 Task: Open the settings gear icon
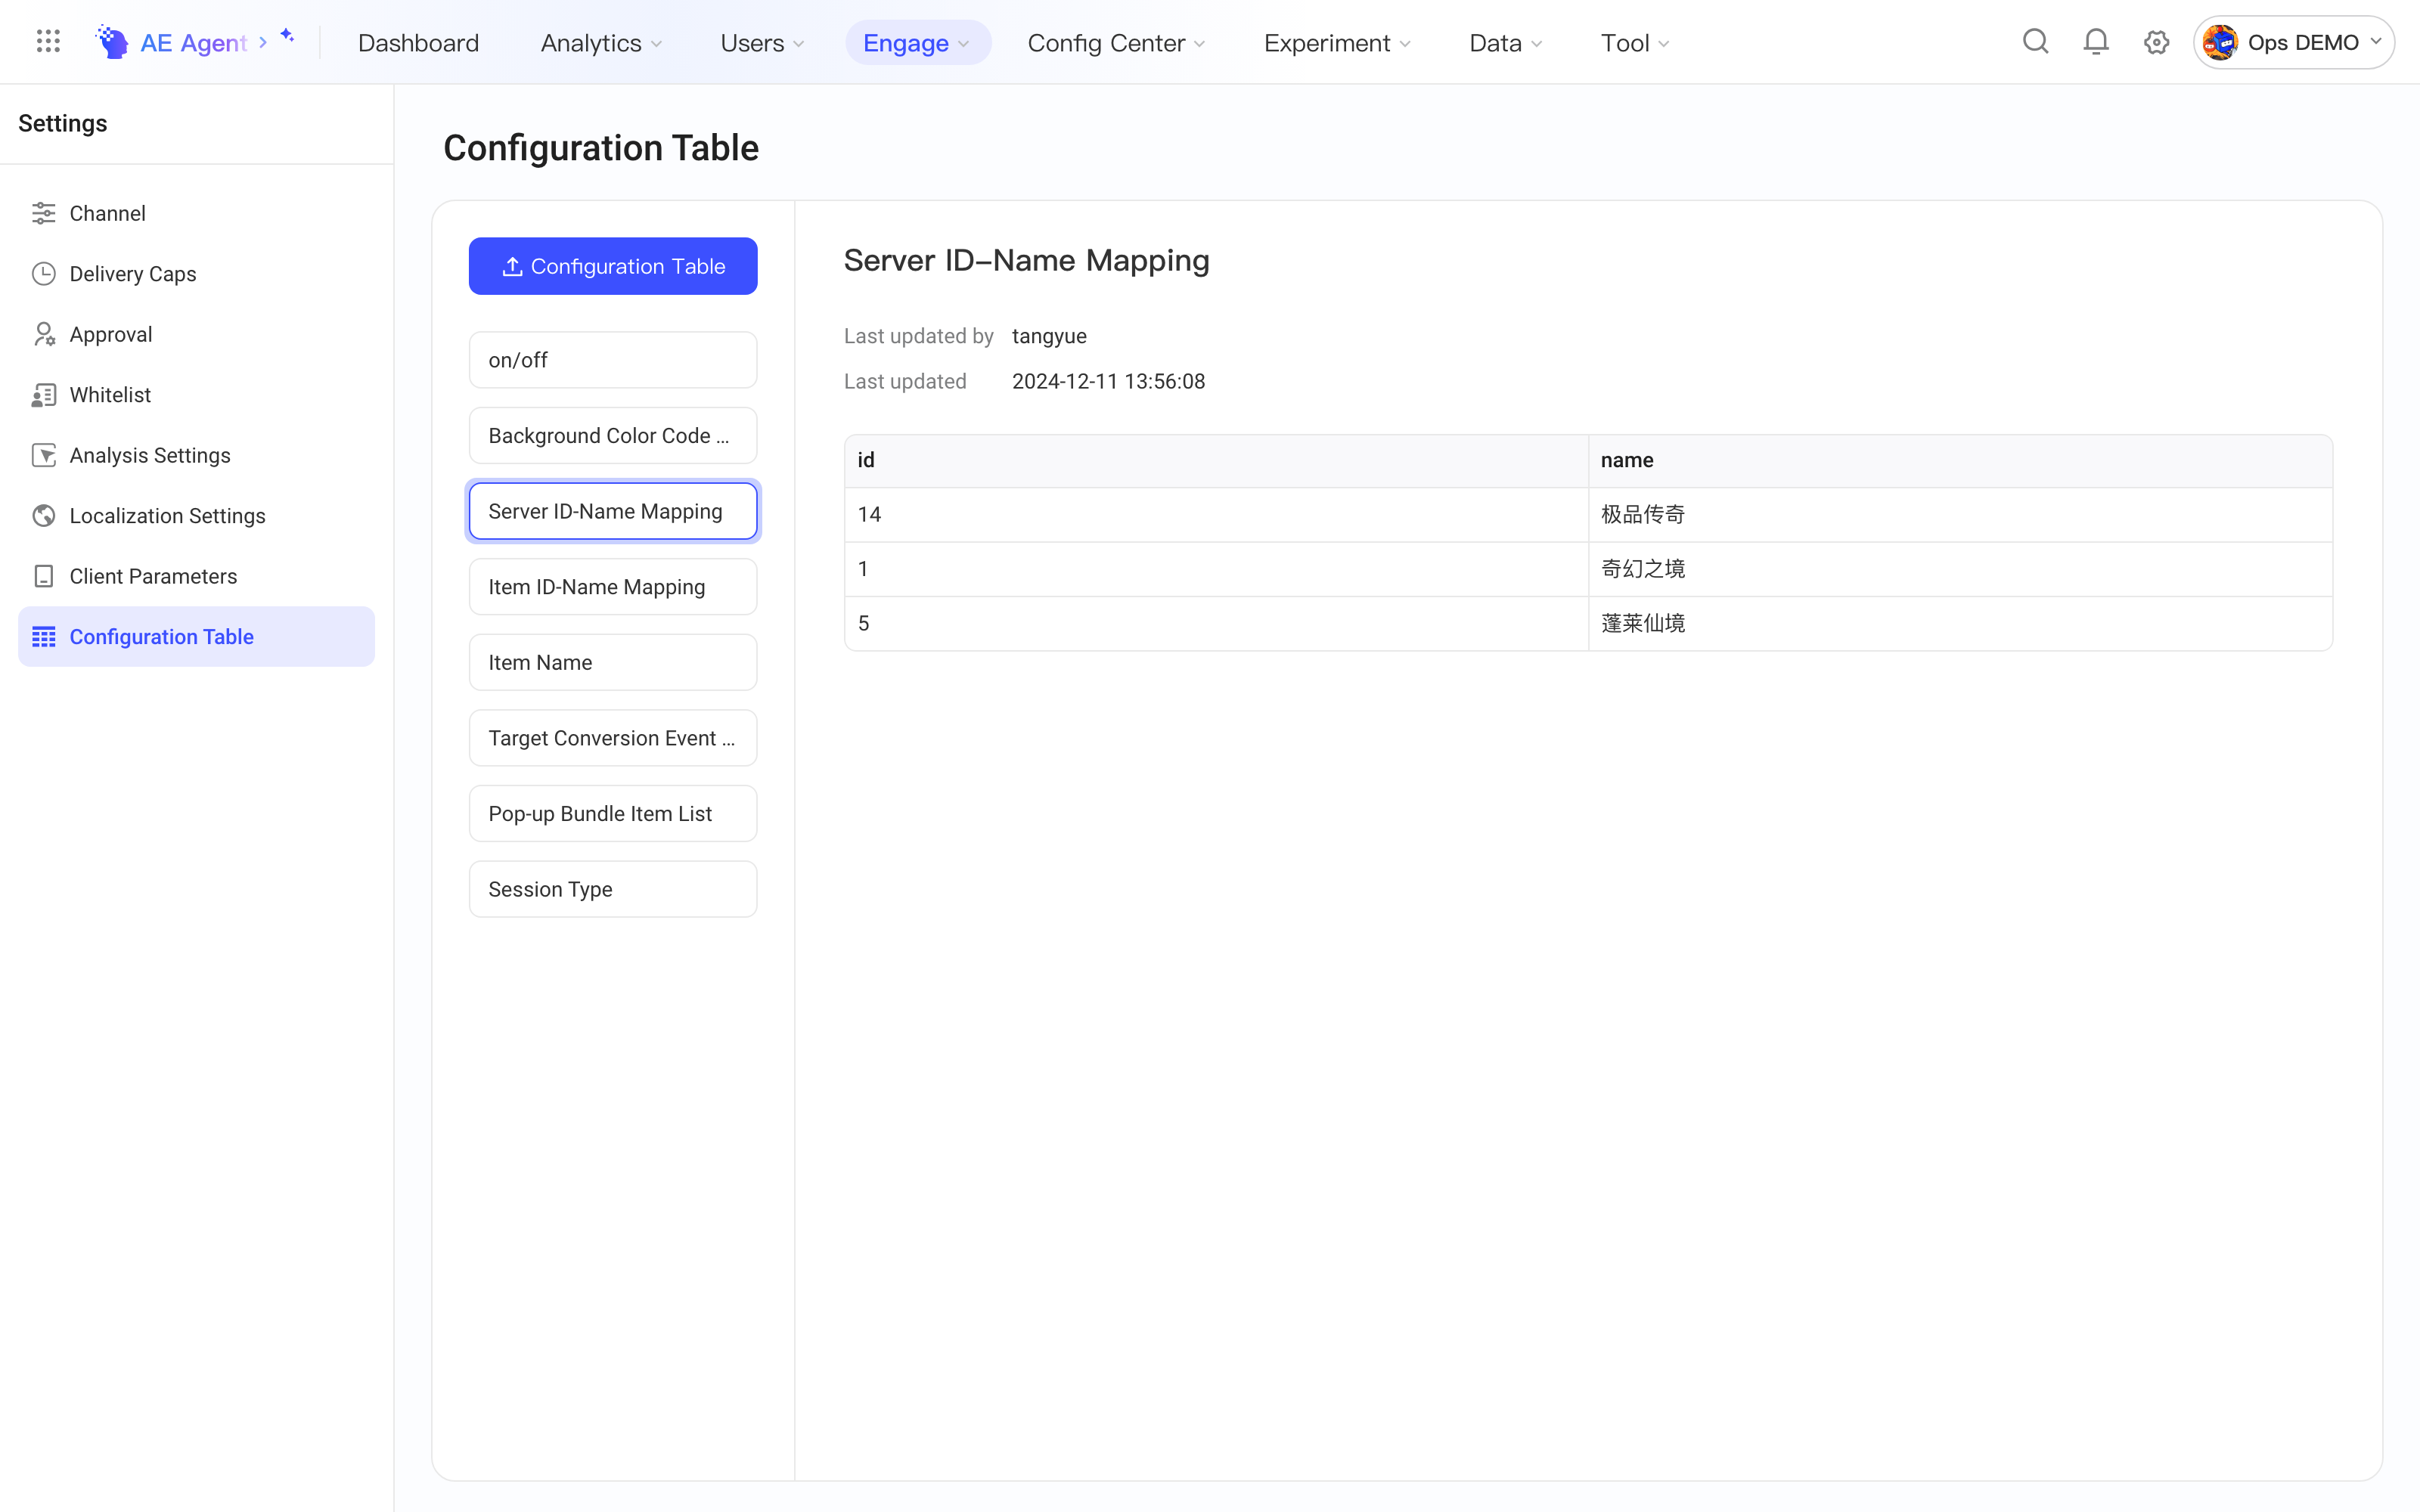coord(2156,42)
